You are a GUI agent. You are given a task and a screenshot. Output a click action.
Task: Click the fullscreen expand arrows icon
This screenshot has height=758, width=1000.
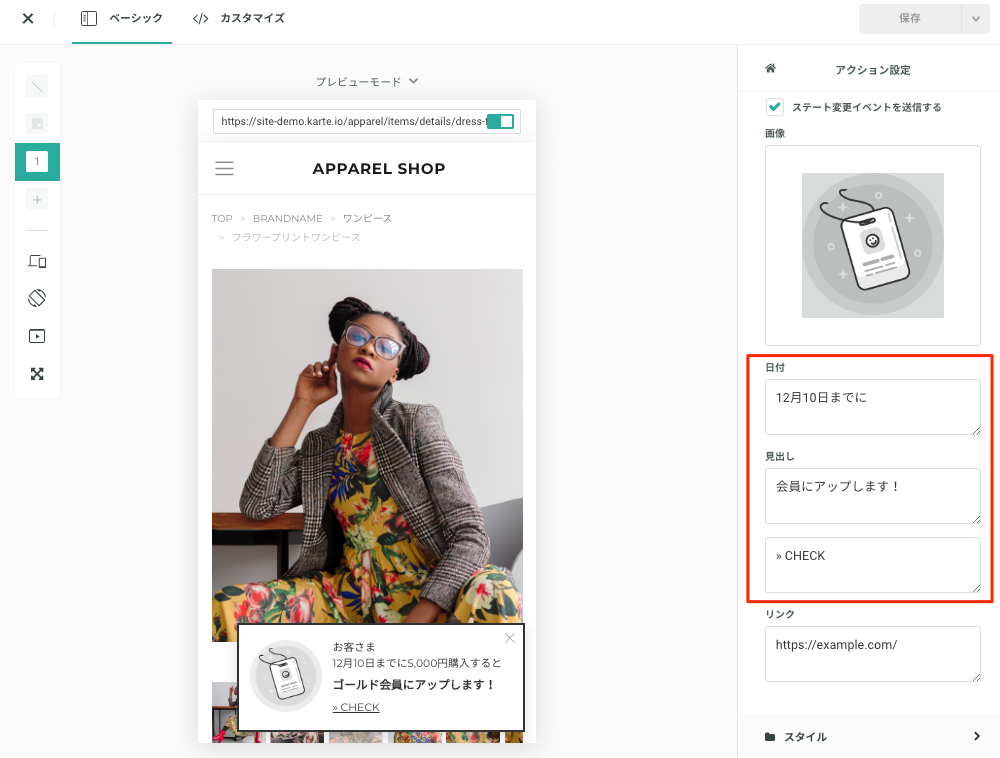[37, 374]
